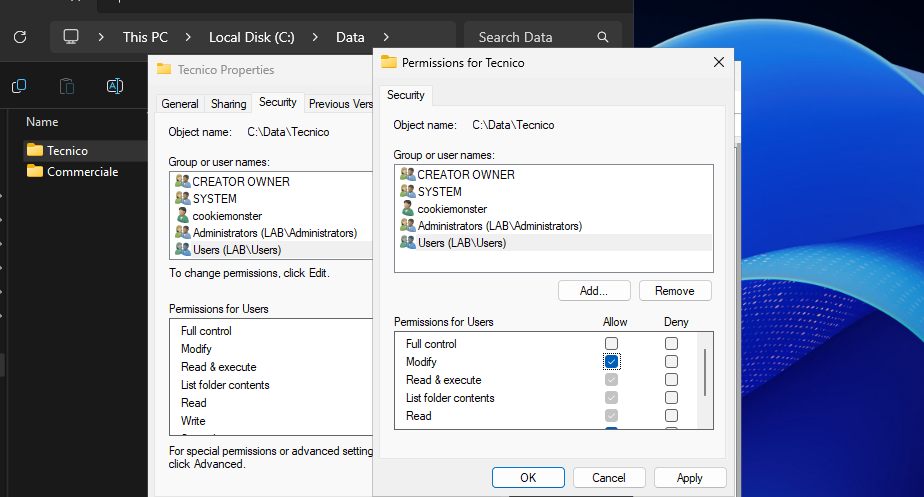Open the General tab in Tecnico Properties

180,104
